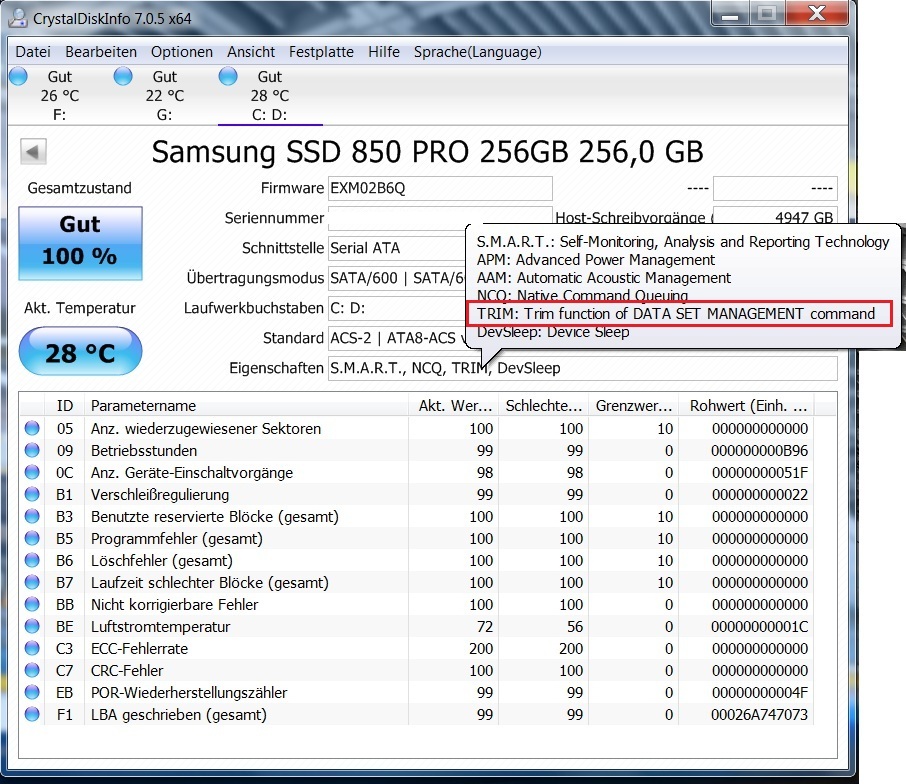Click the previous disk arrow button
The image size is (906, 784).
33,152
